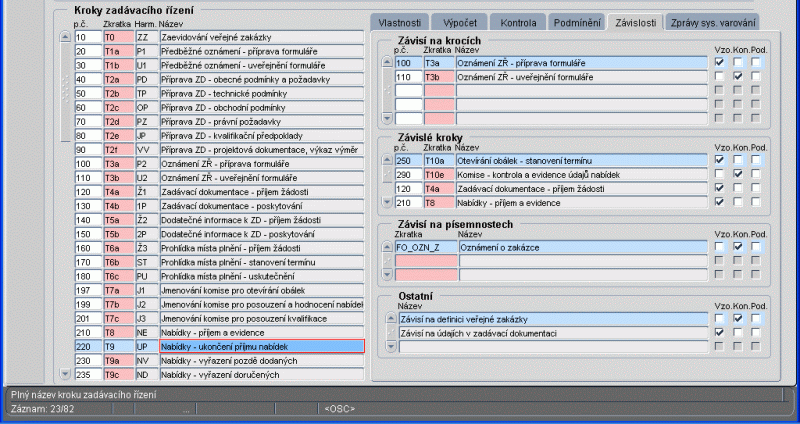
Task: Click Závisí na údajích v zadávací dokumentaci row
Action: (554, 333)
